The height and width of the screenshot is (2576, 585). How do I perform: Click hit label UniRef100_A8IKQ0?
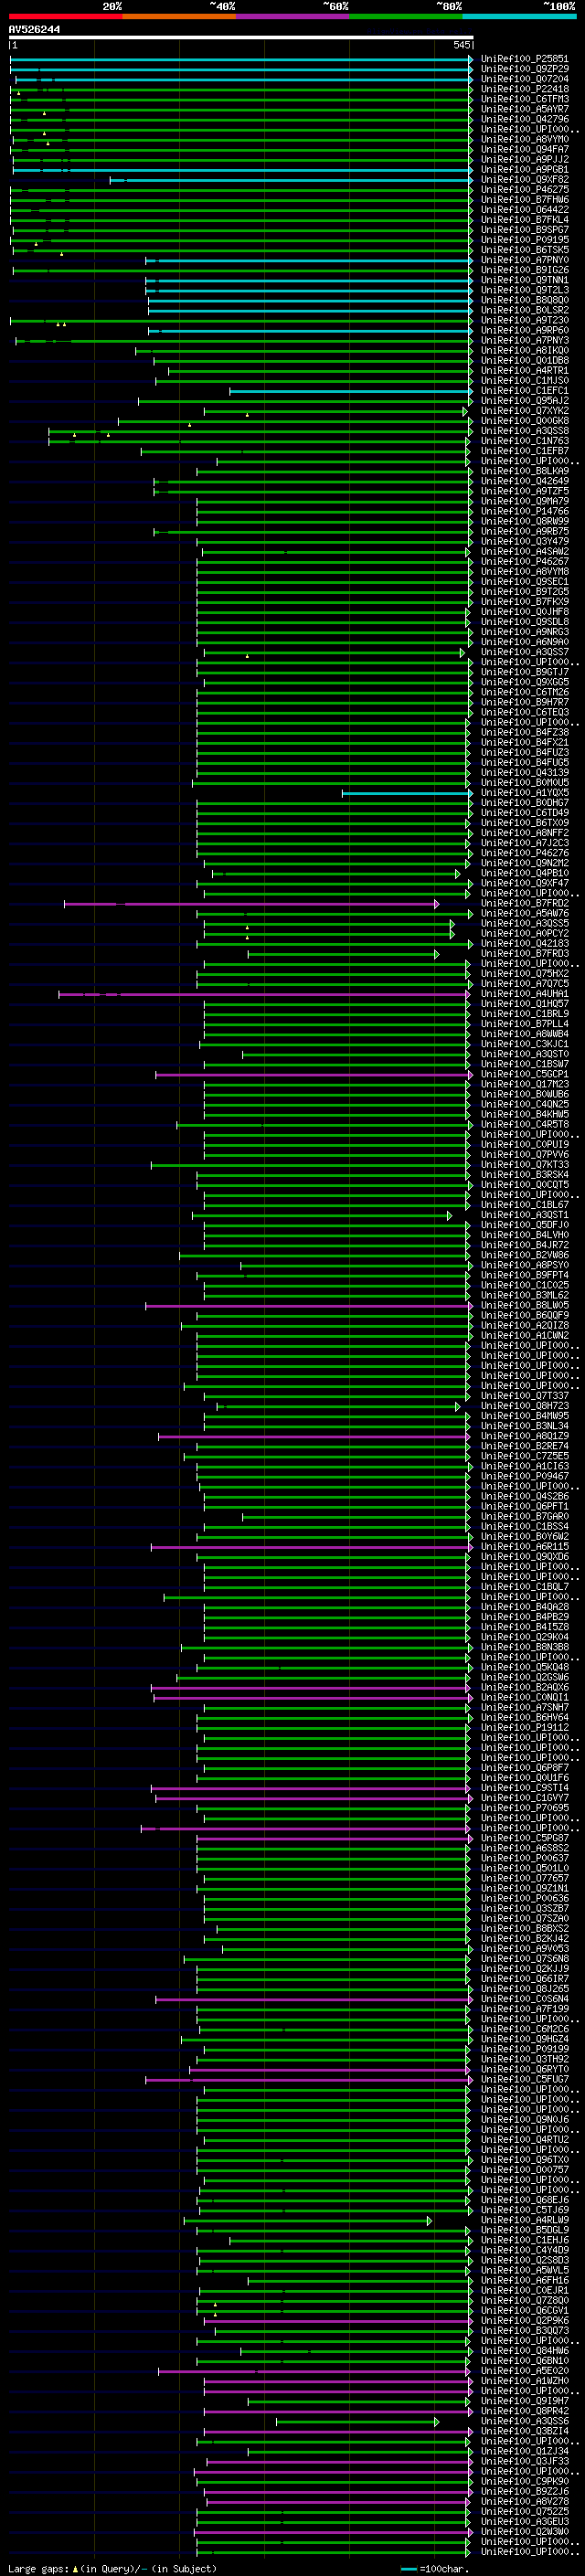pos(524,350)
